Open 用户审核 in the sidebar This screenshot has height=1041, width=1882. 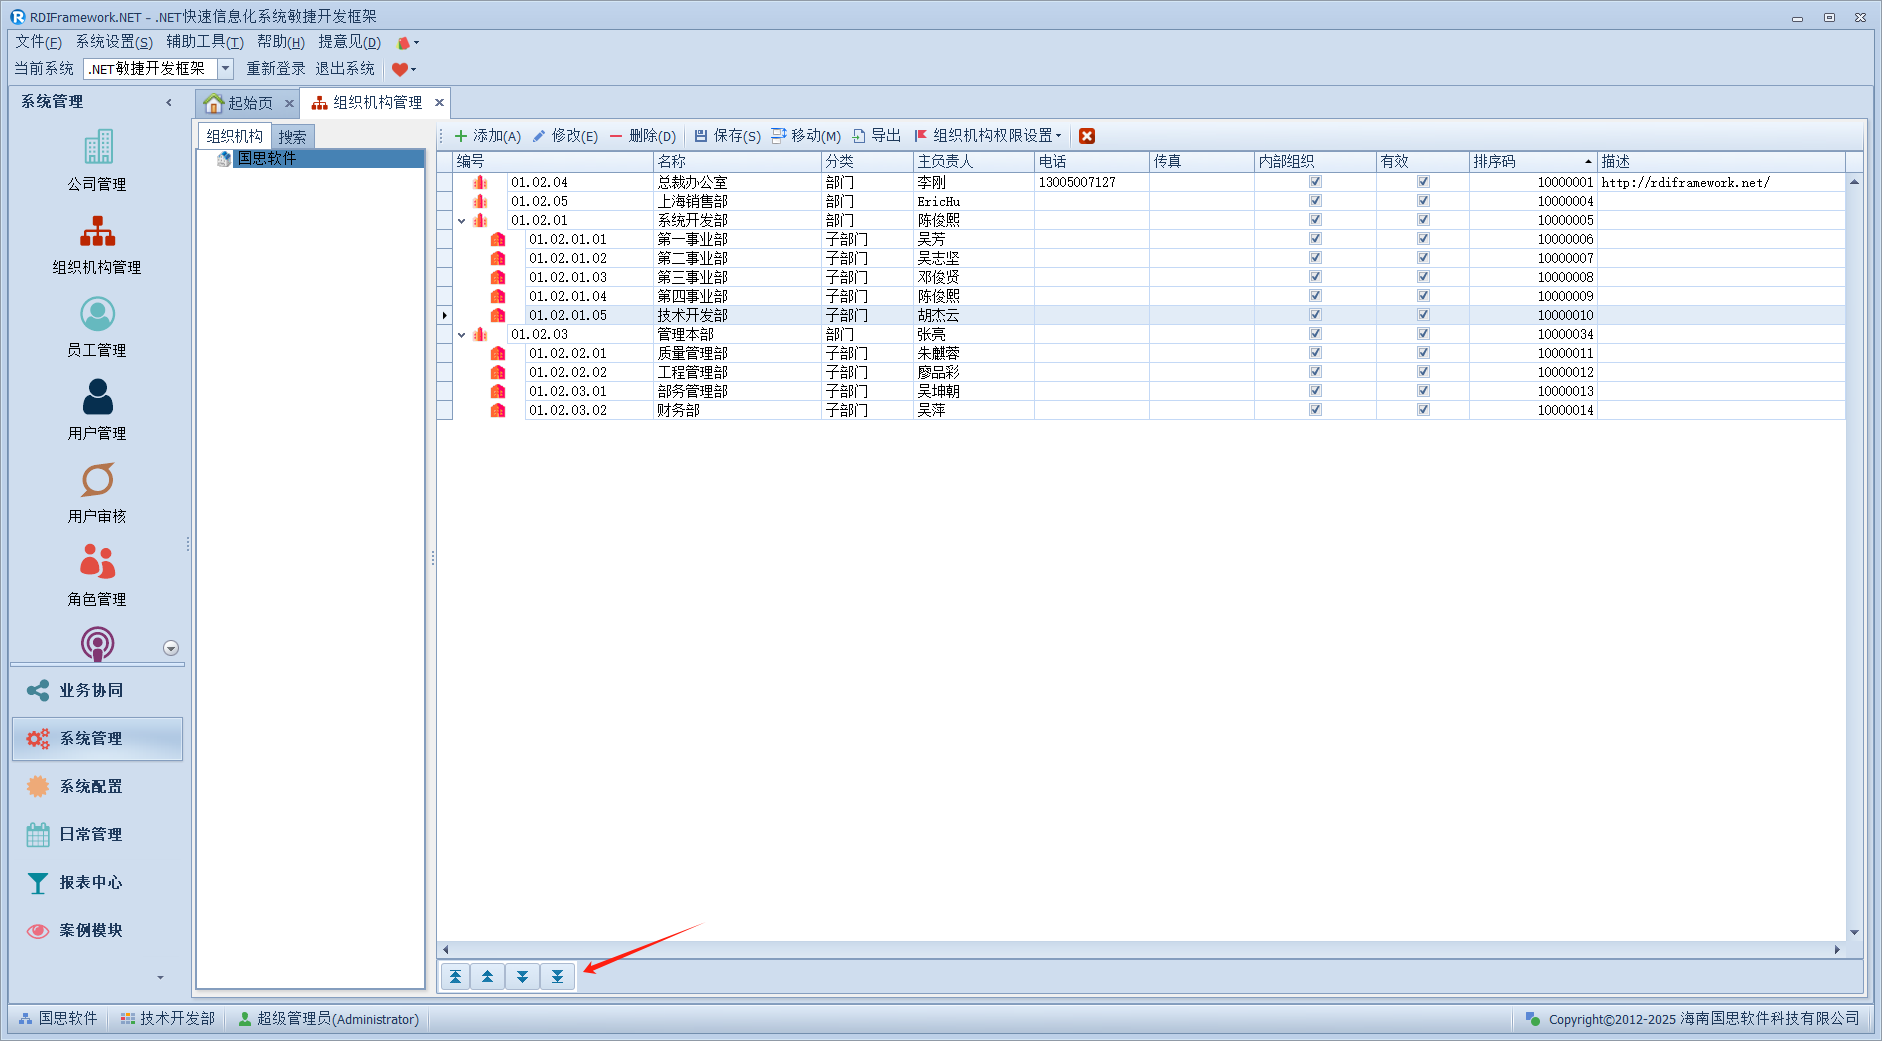point(97,481)
